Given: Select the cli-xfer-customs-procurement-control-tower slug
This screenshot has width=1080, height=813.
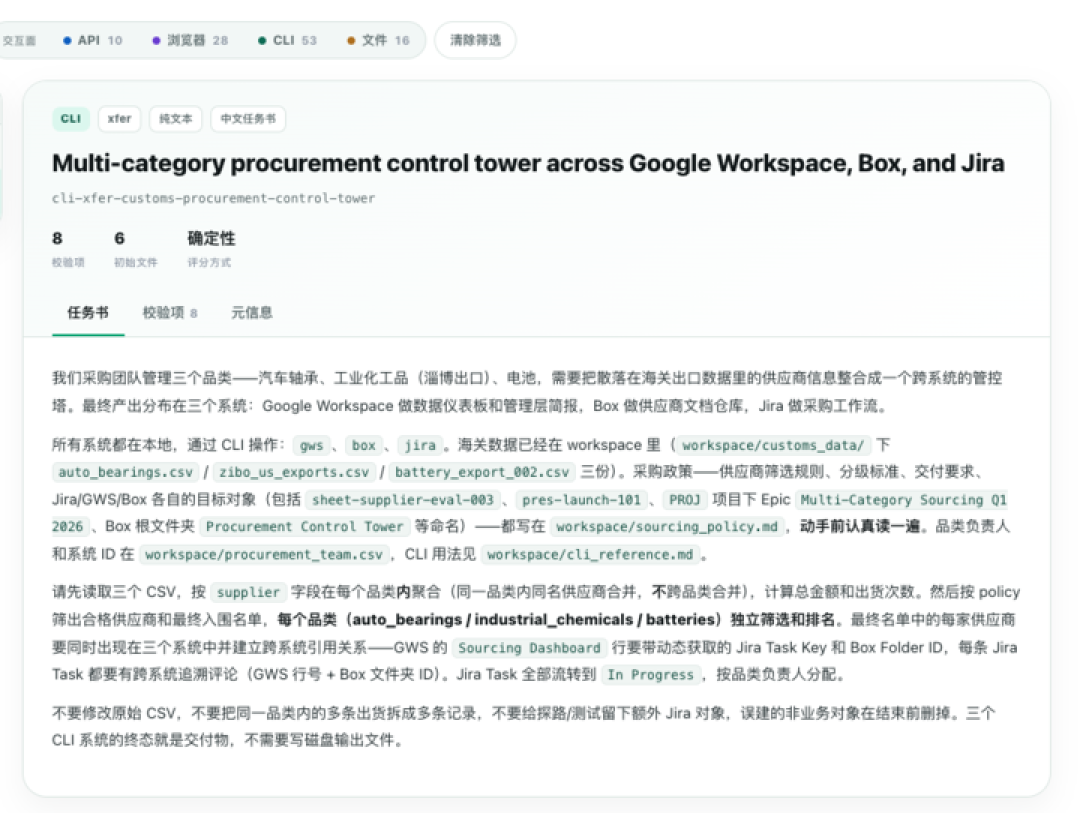Looking at the screenshot, I should click(214, 198).
